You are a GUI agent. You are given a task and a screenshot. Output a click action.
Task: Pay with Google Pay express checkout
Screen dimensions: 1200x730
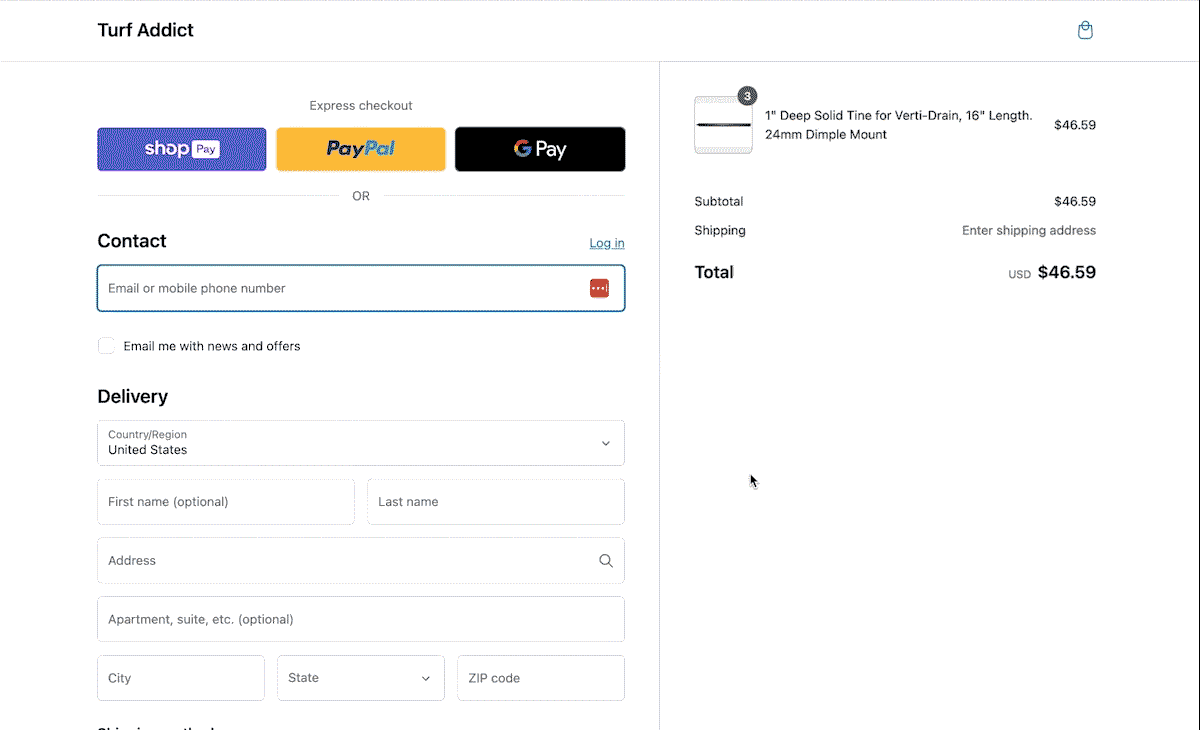point(540,149)
